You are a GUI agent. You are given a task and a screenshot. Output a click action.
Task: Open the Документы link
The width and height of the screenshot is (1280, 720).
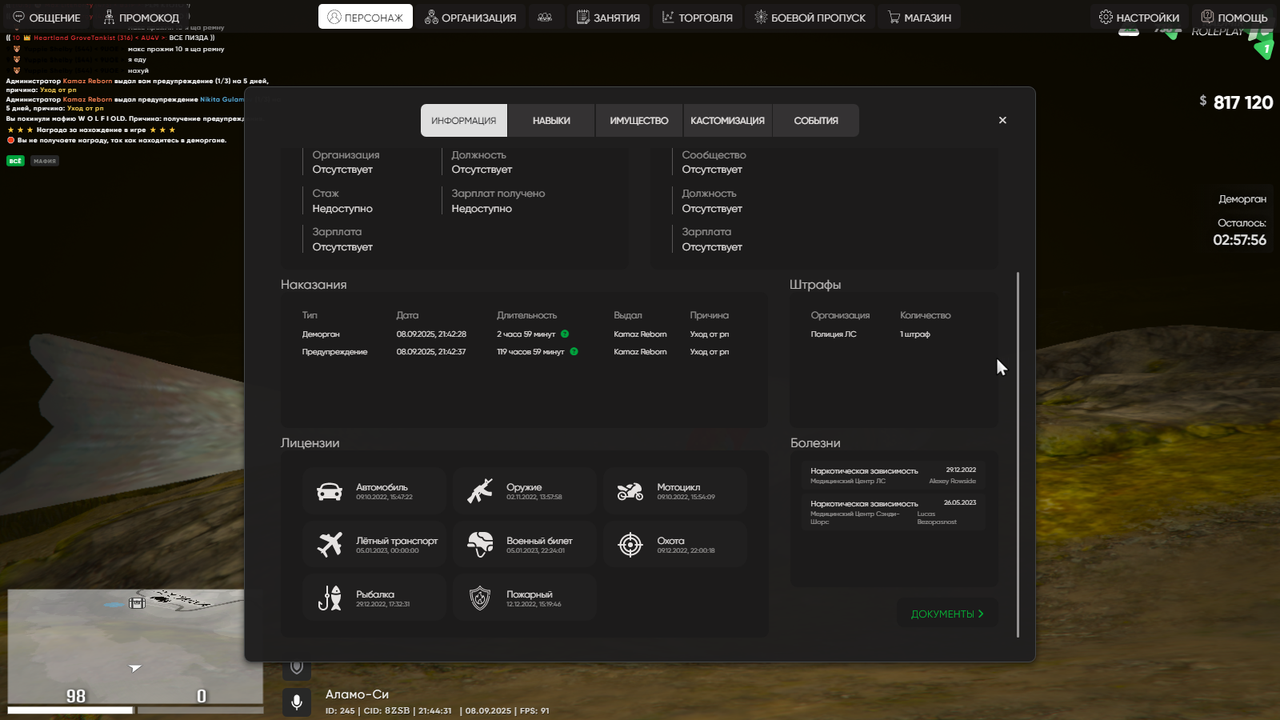[x=947, y=614]
